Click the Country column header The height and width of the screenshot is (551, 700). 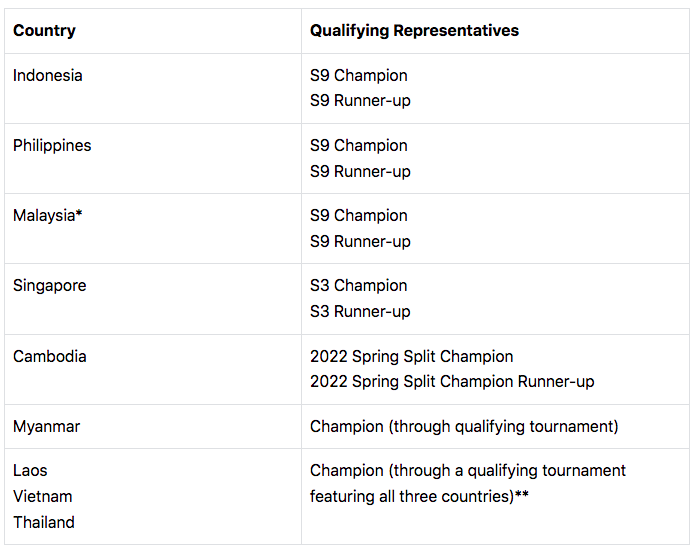coord(153,31)
